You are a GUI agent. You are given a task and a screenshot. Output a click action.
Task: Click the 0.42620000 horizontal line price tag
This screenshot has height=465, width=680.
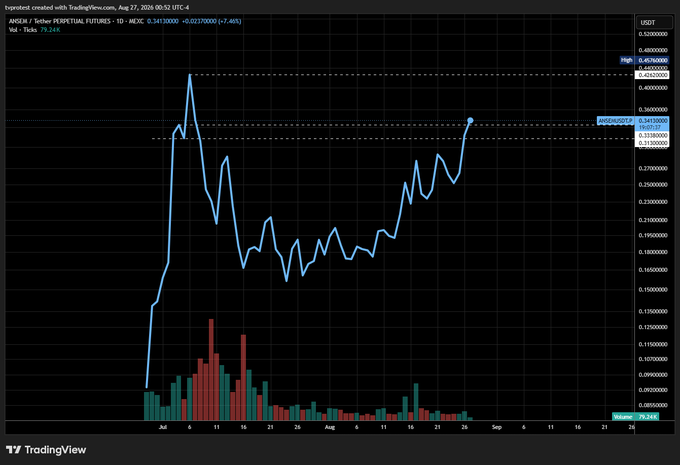(x=652, y=75)
